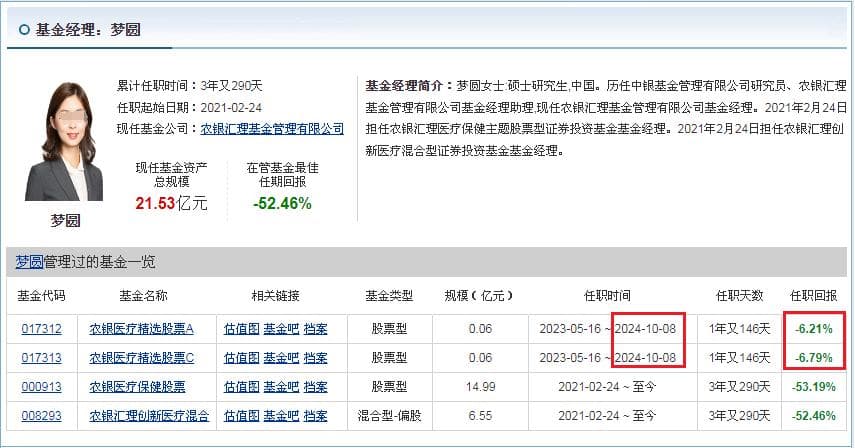The height and width of the screenshot is (448, 855).
Task: Open fund code 000913 link
Action: (x=41, y=386)
